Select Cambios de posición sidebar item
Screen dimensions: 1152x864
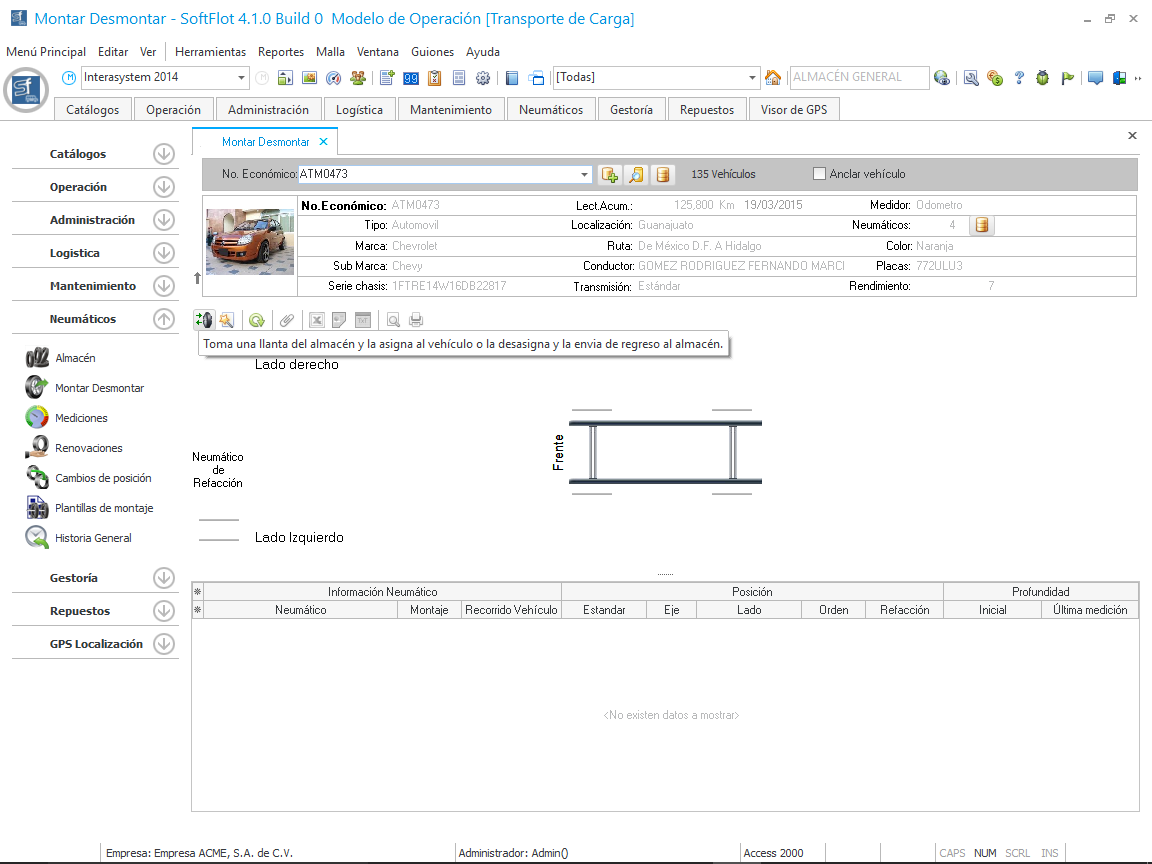click(103, 478)
